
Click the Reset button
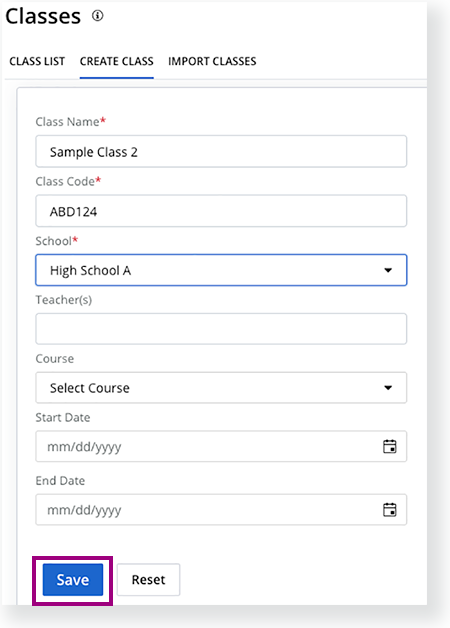coord(149,580)
